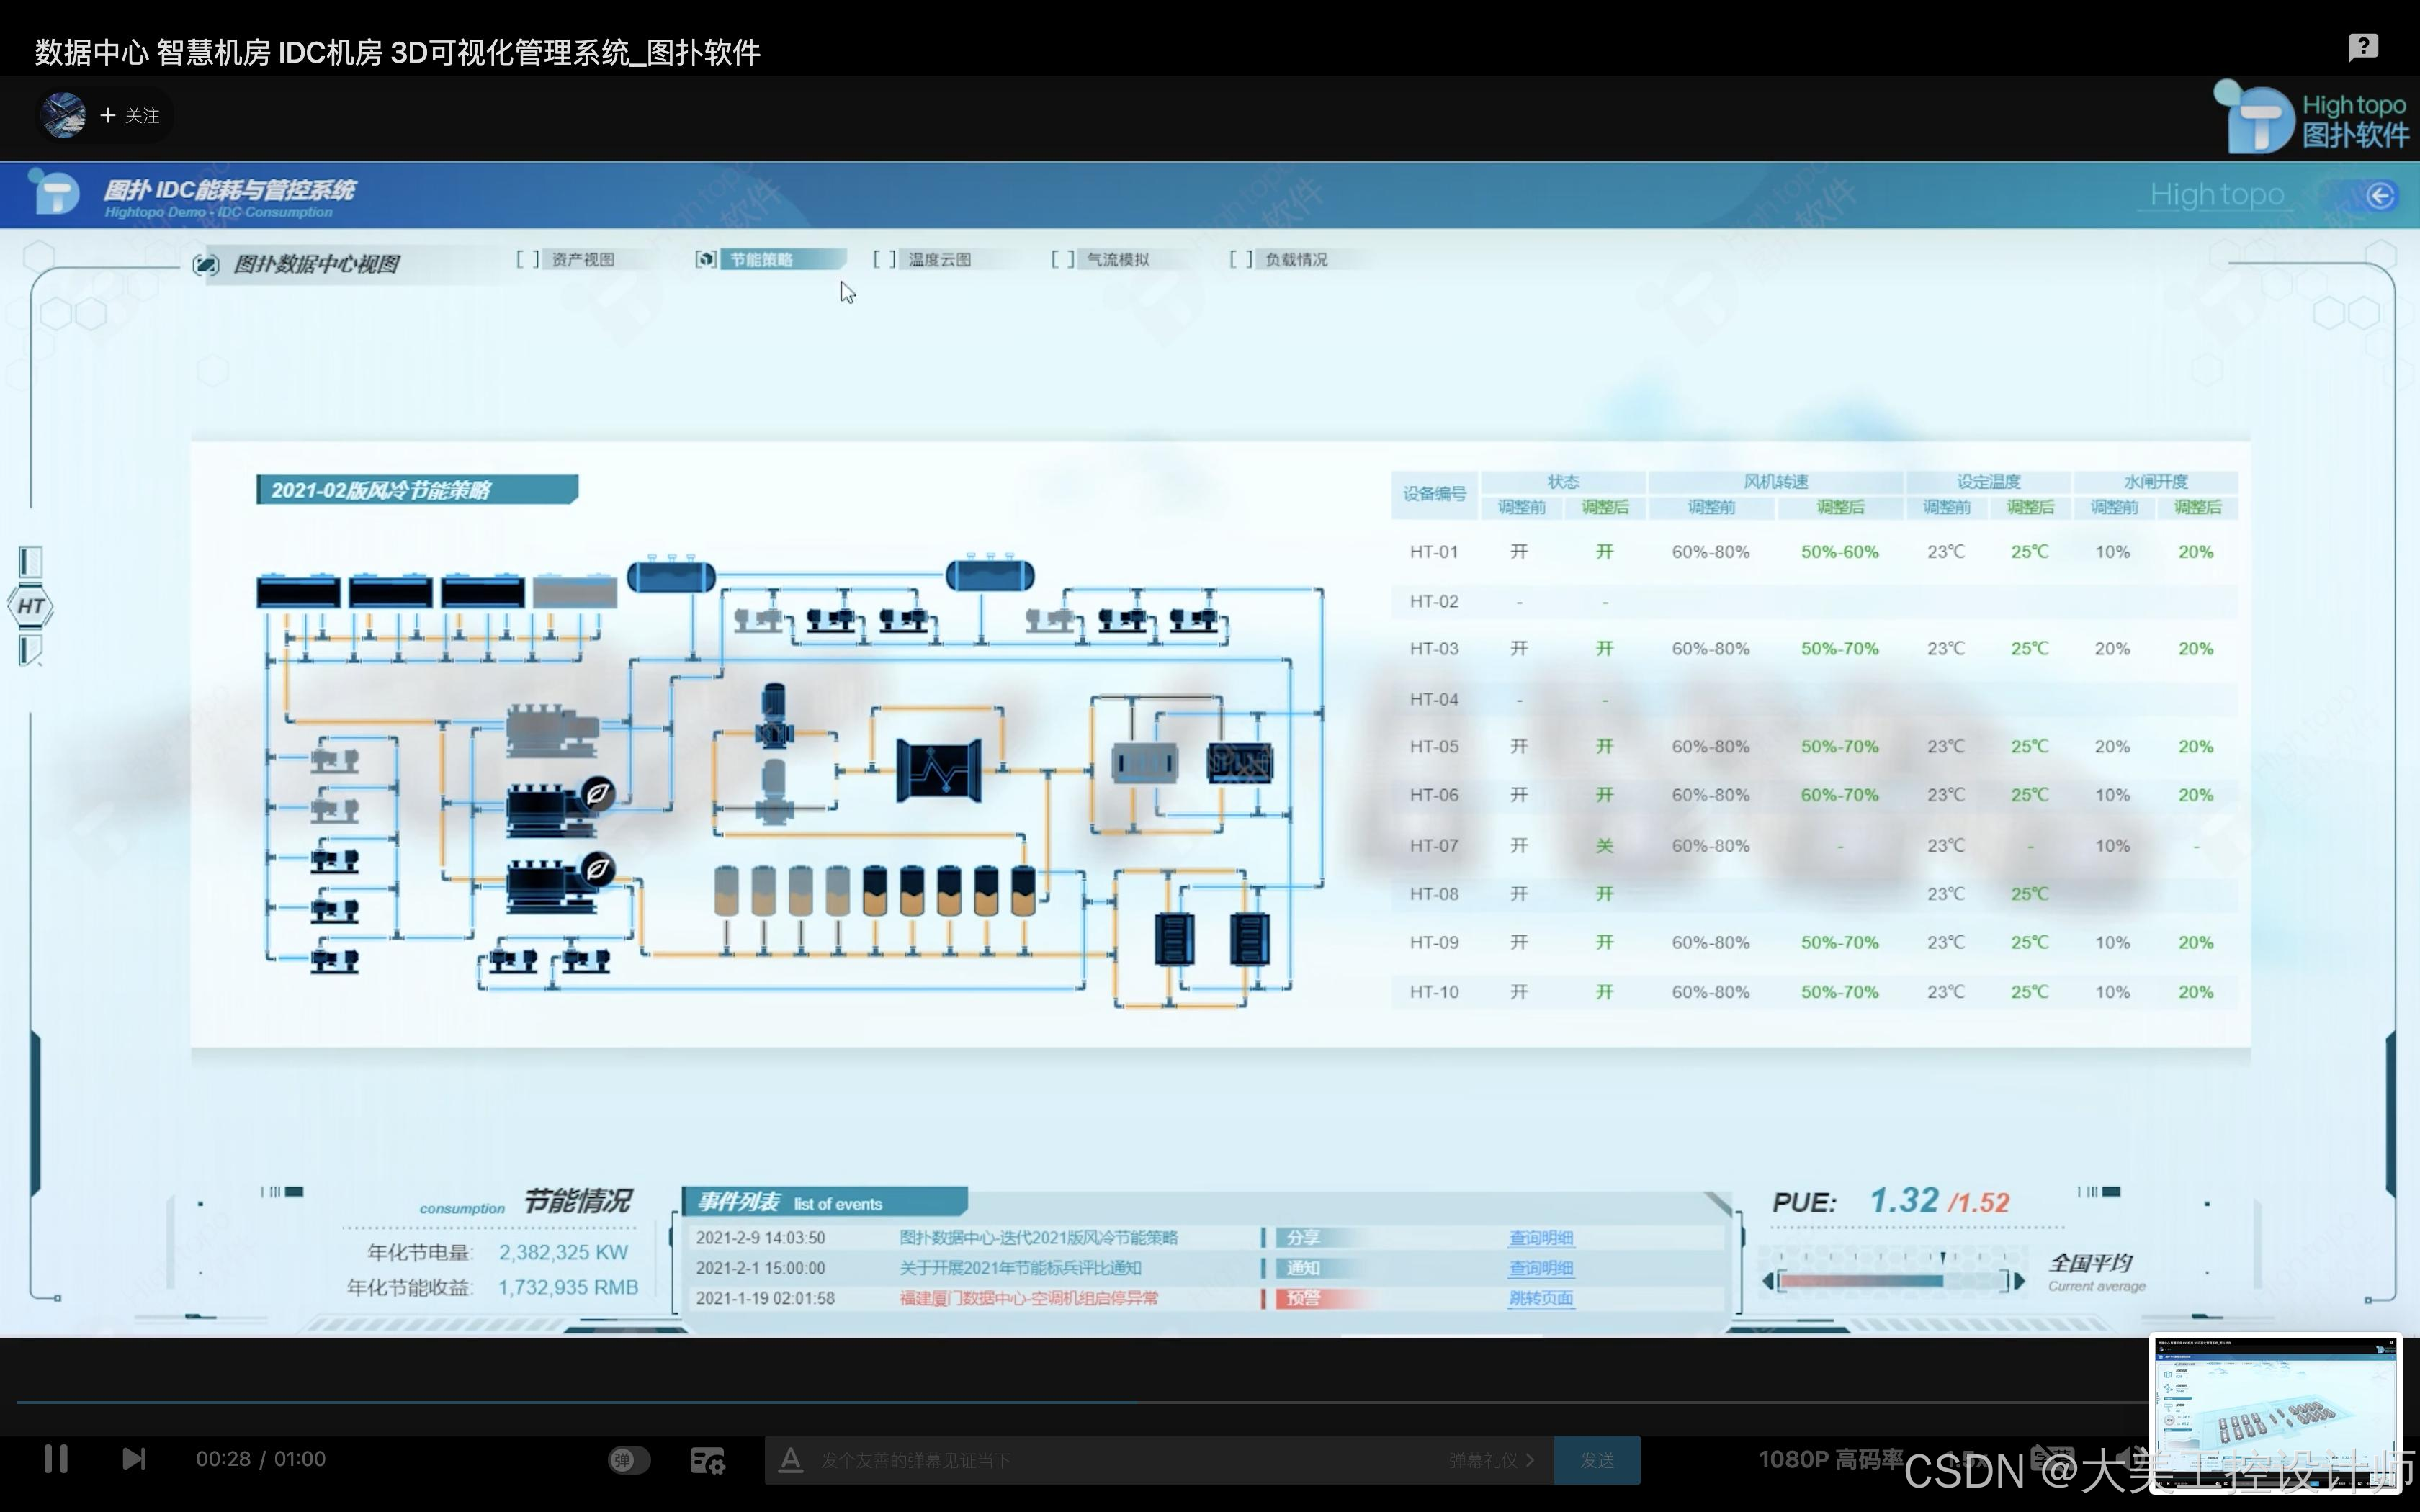Click the danmaku font style A icon

pyautogui.click(x=790, y=1460)
